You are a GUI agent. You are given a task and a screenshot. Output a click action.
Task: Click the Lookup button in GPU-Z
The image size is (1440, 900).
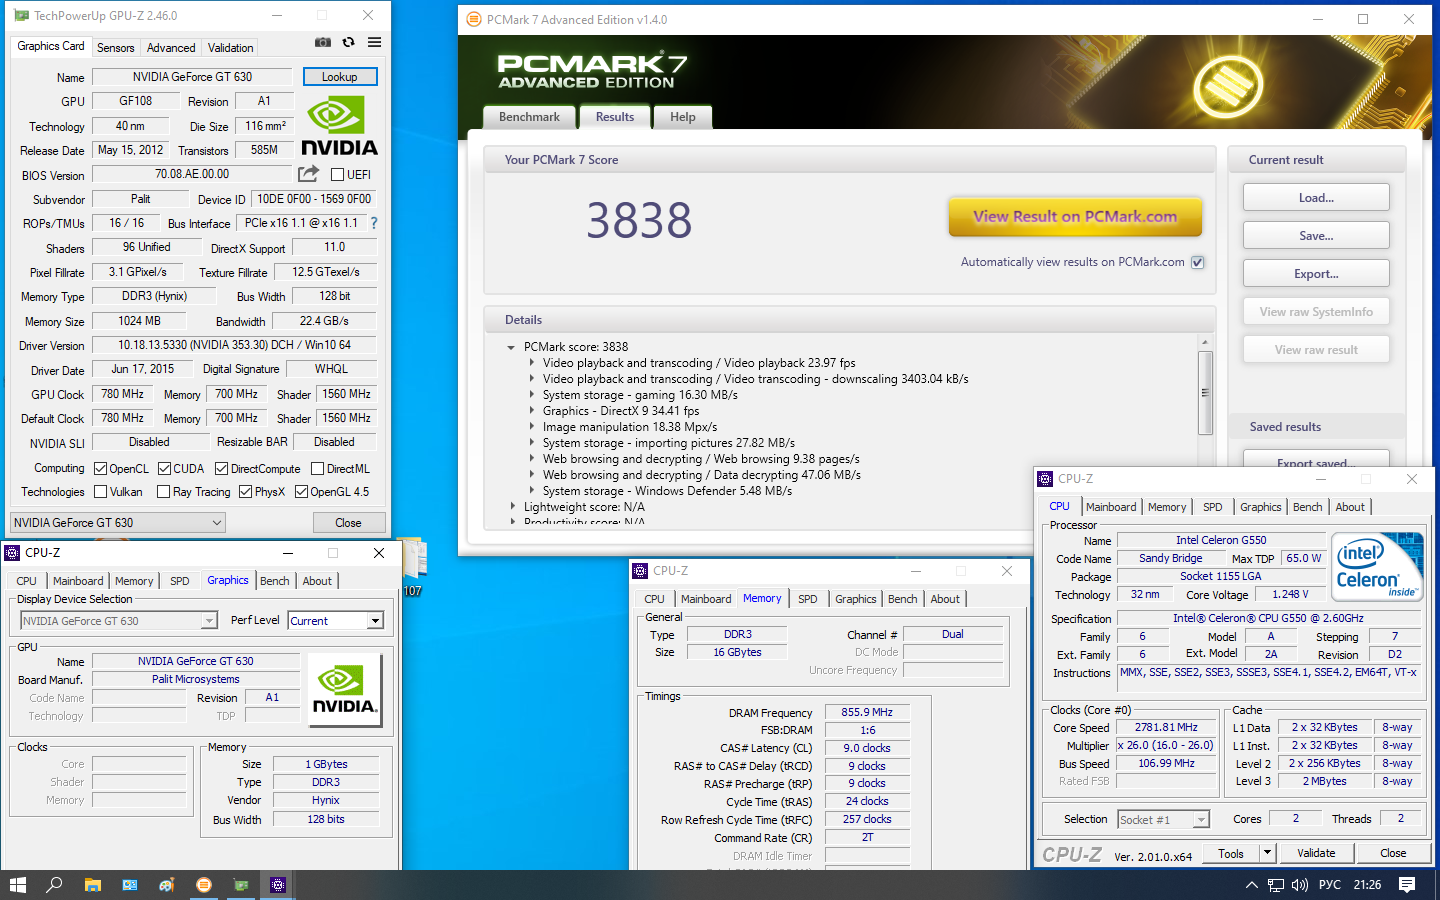(339, 77)
